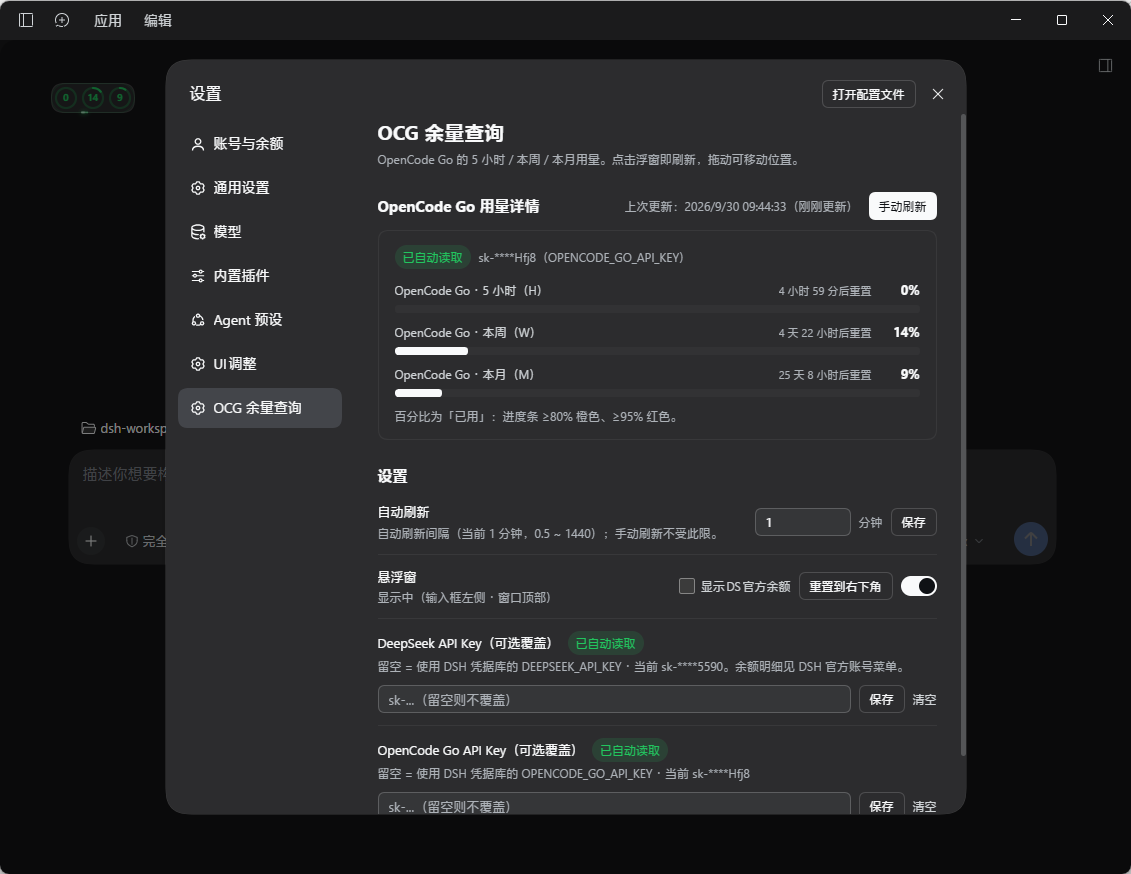
Task: Focus the DeepSeek API Key input
Action: pyautogui.click(x=614, y=699)
